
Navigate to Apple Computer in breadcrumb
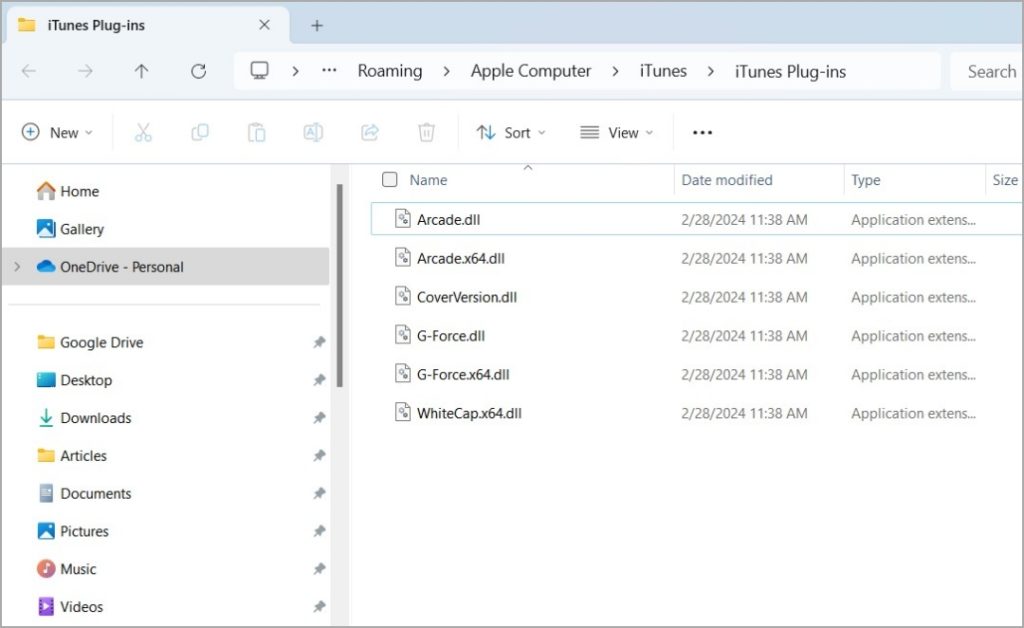coord(531,71)
